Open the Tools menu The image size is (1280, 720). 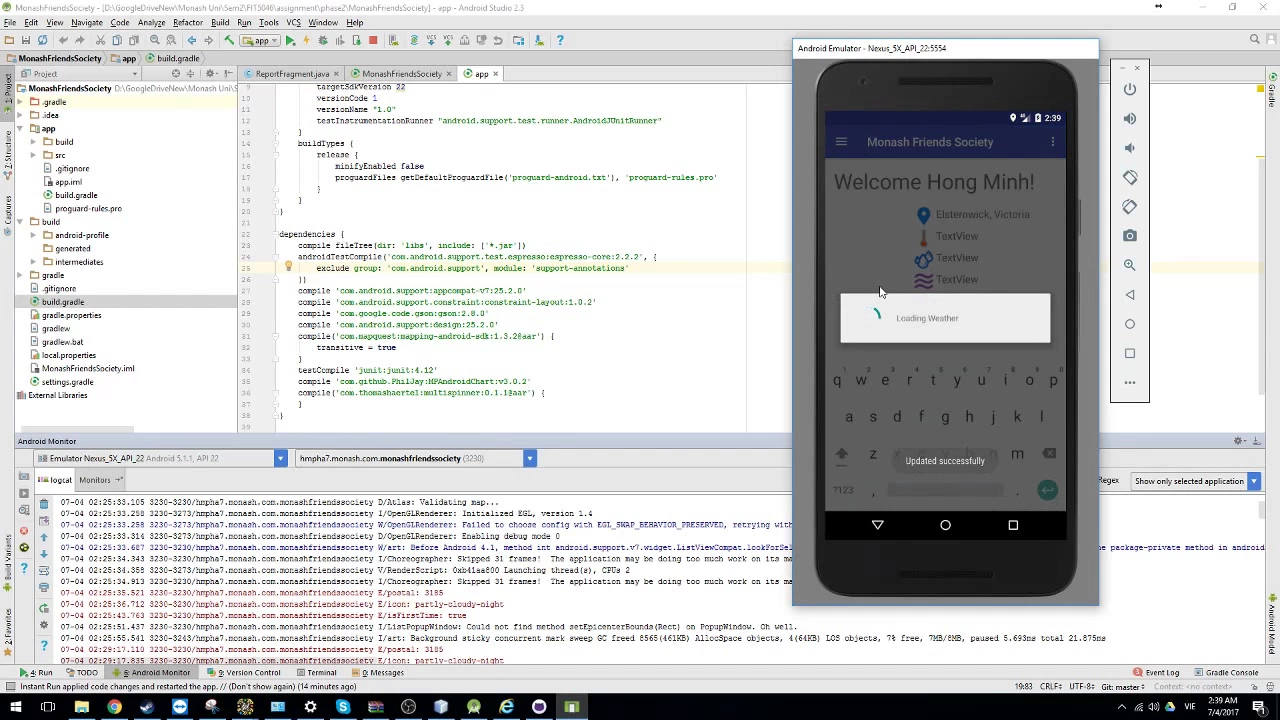(x=268, y=22)
